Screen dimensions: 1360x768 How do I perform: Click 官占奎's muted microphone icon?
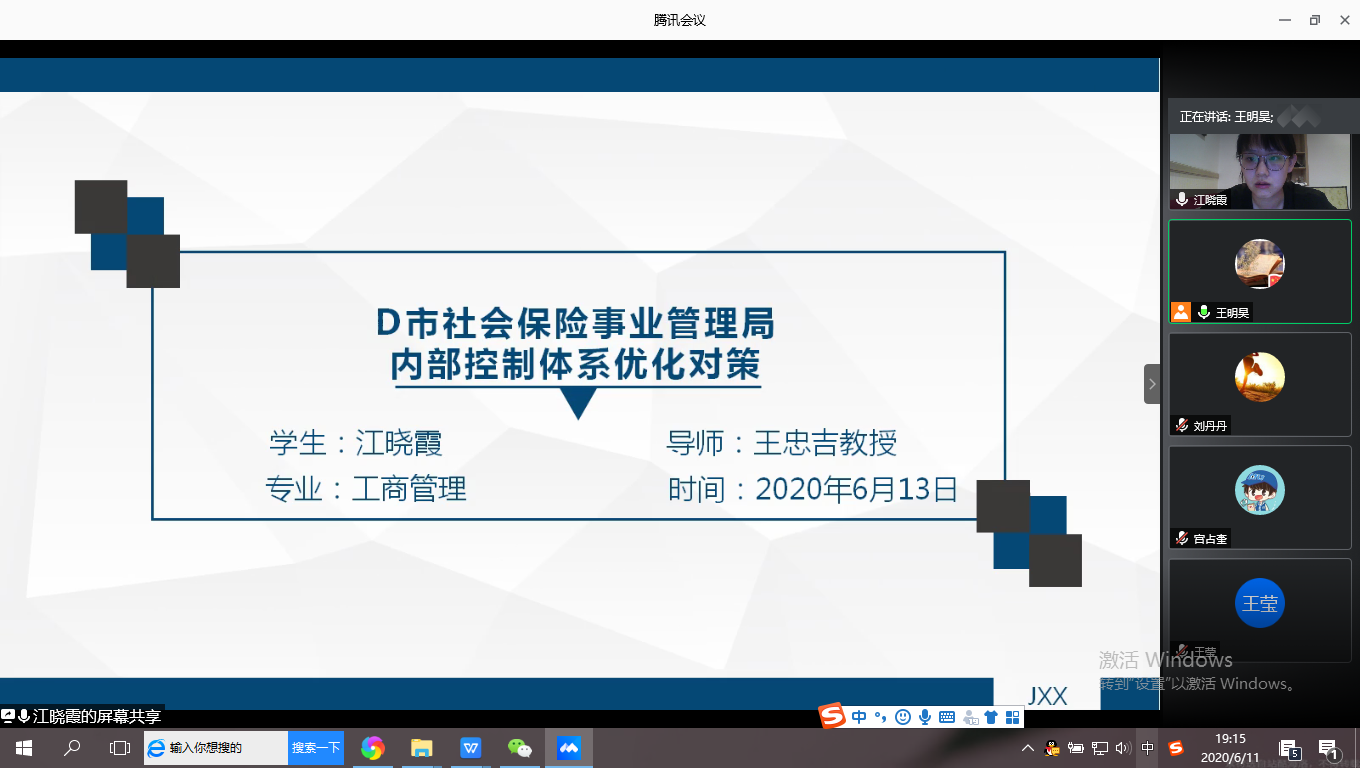(x=1182, y=538)
